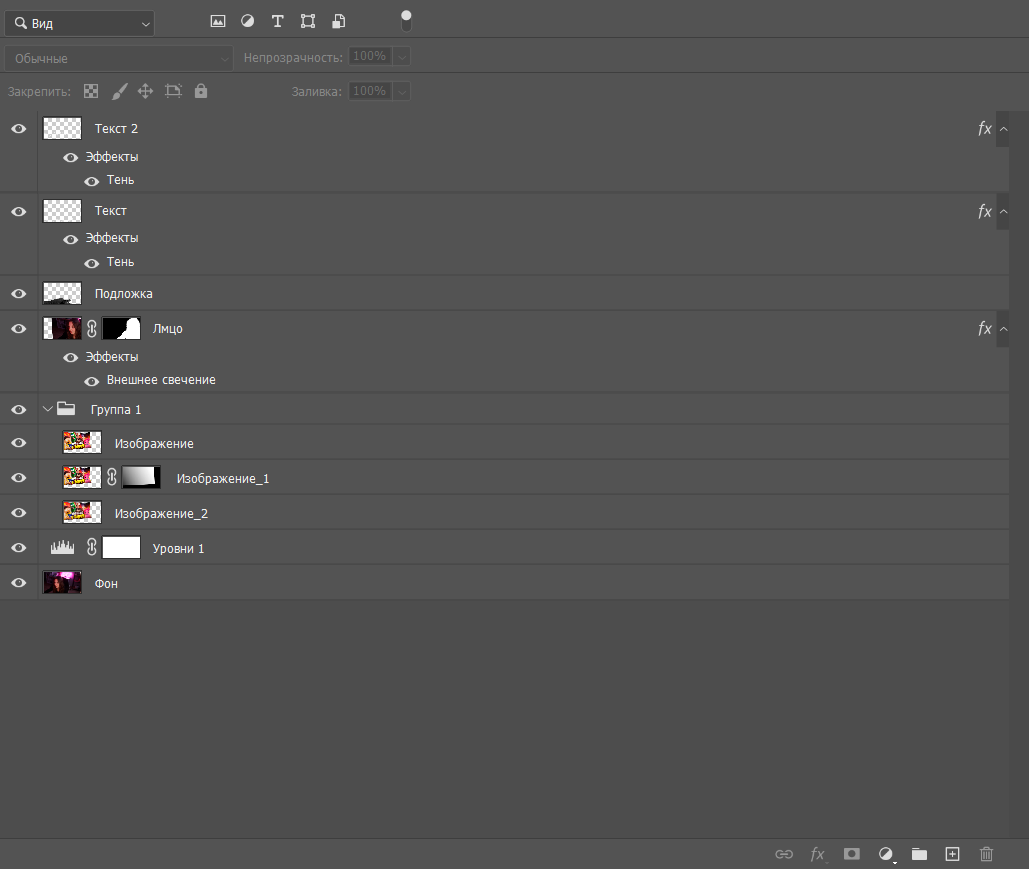This screenshot has height=869, width=1029.
Task: Open the Непрозрачность slider dropdown arrow
Action: pyautogui.click(x=402, y=57)
